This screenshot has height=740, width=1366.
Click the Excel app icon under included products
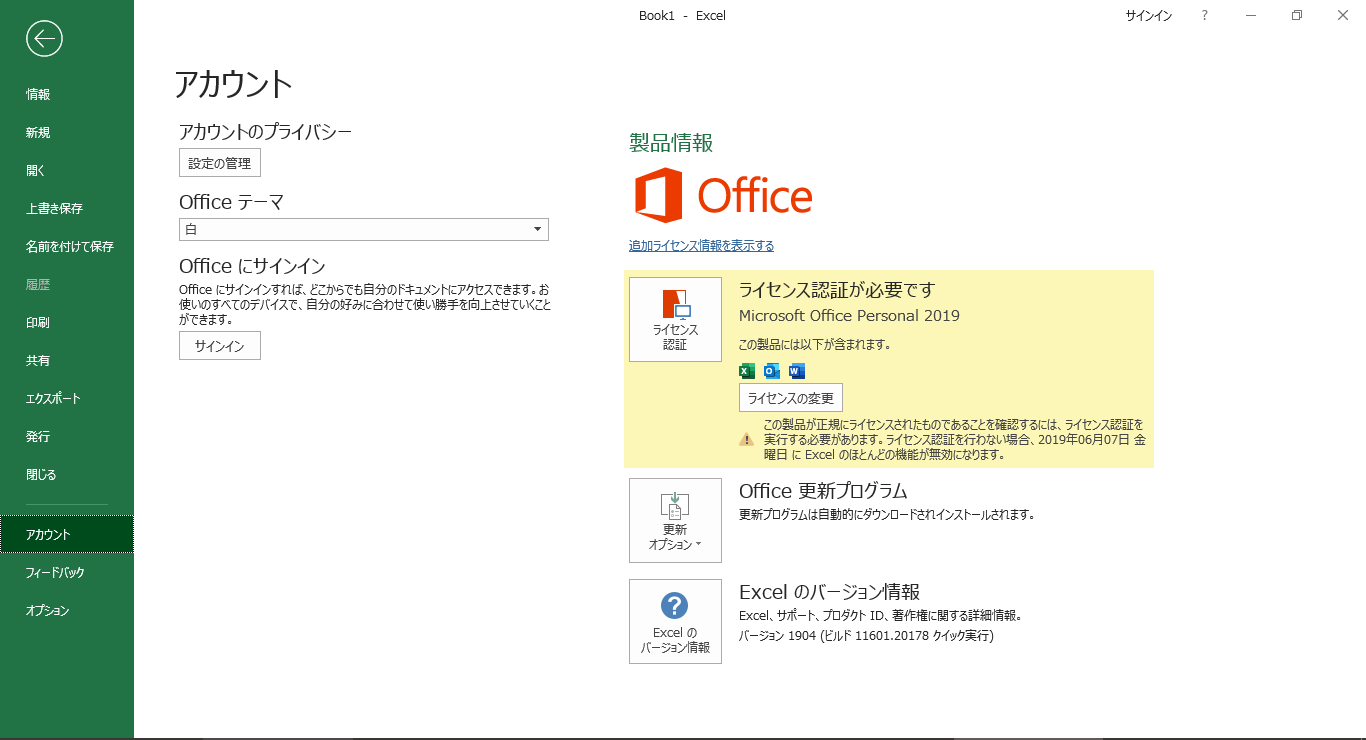pyautogui.click(x=746, y=371)
